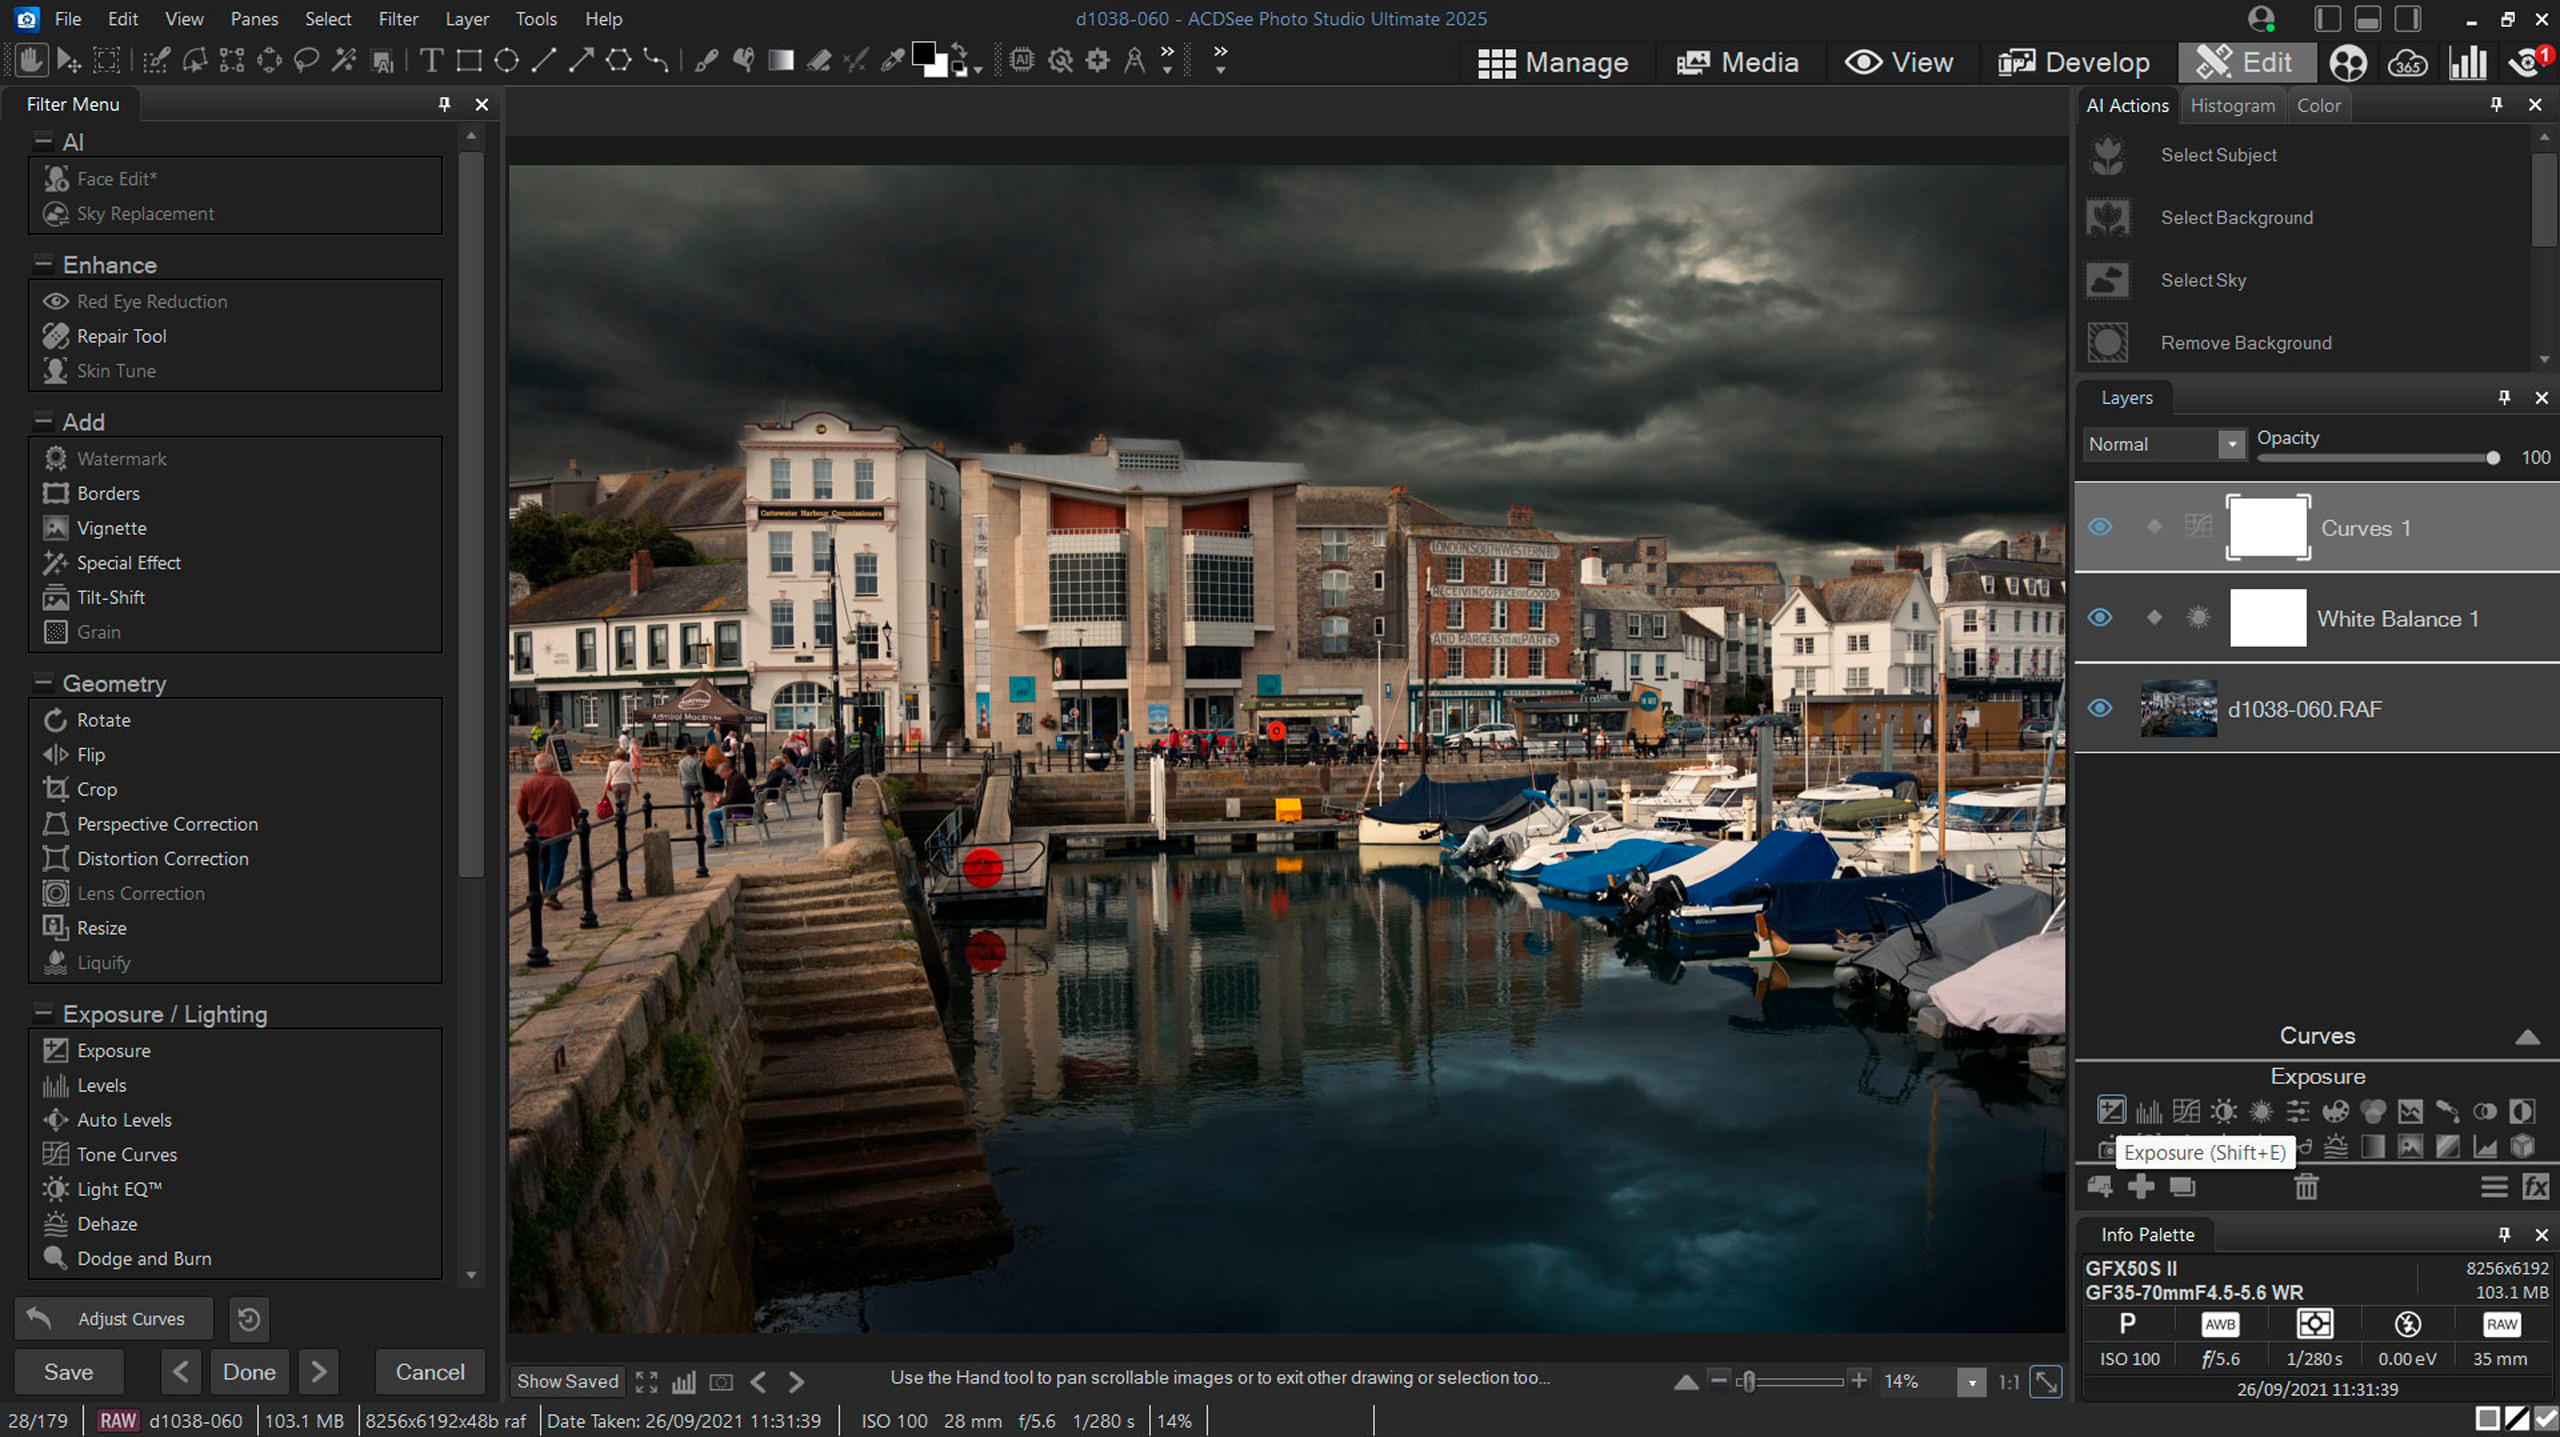Image resolution: width=2560 pixels, height=1437 pixels.
Task: Open the zoom percentage dropdown
Action: [x=1971, y=1382]
